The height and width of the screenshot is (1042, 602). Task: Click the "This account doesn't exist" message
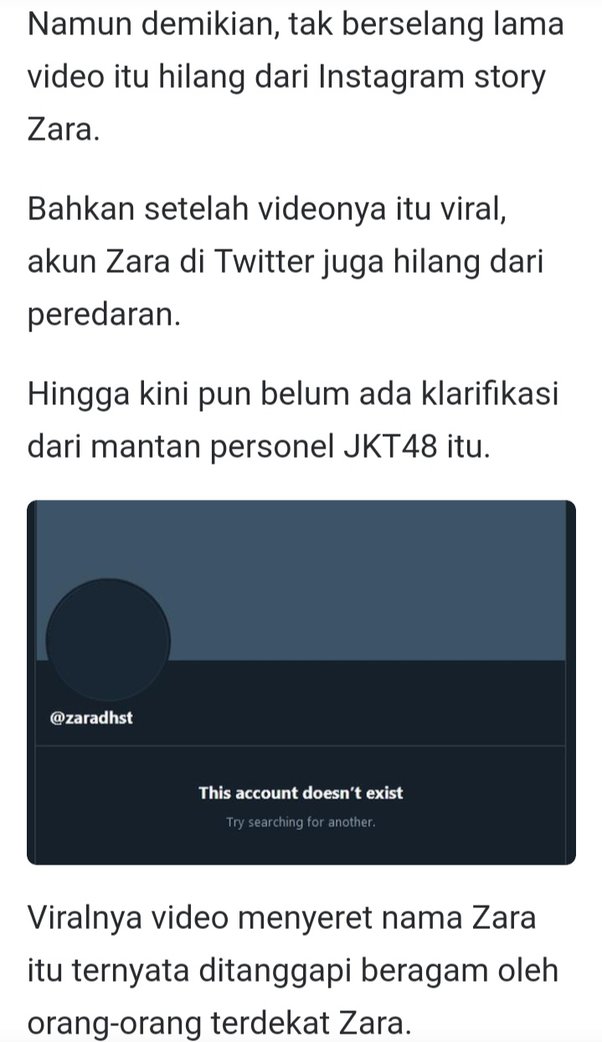pyautogui.click(x=300, y=793)
